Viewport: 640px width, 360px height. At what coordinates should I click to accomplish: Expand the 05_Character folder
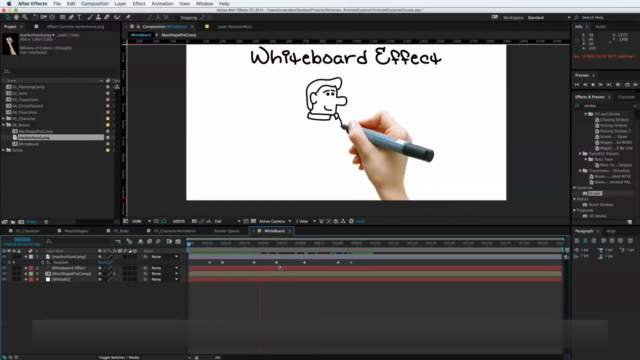[x=4, y=119]
